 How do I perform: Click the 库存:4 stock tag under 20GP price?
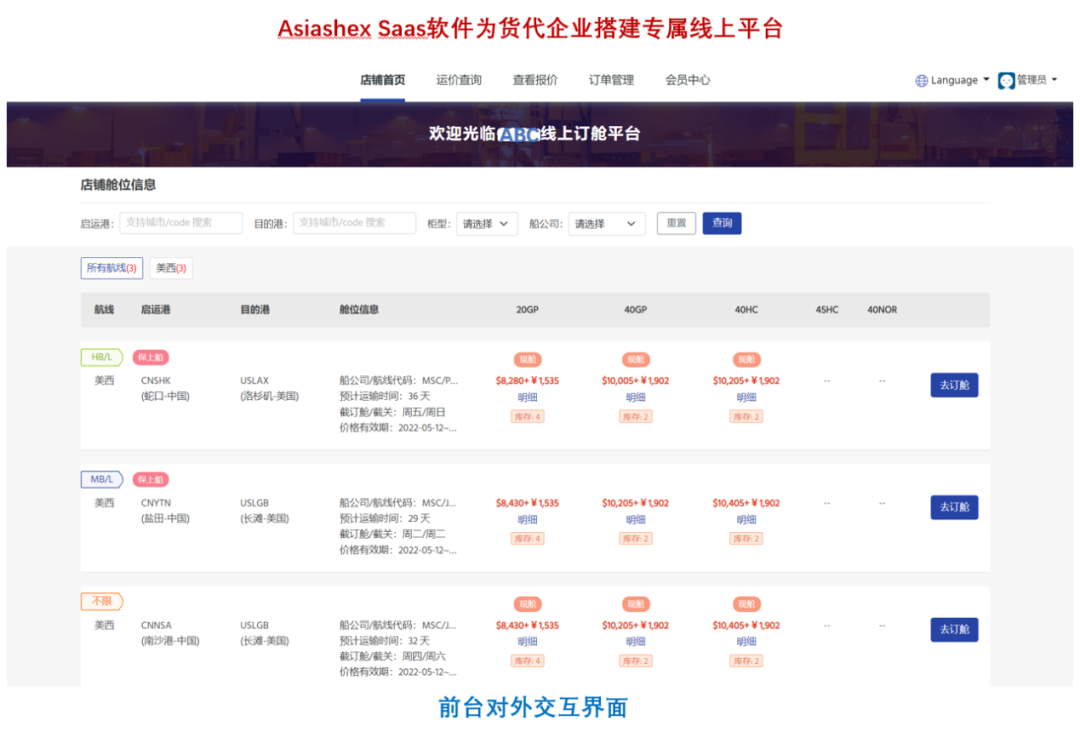point(527,416)
